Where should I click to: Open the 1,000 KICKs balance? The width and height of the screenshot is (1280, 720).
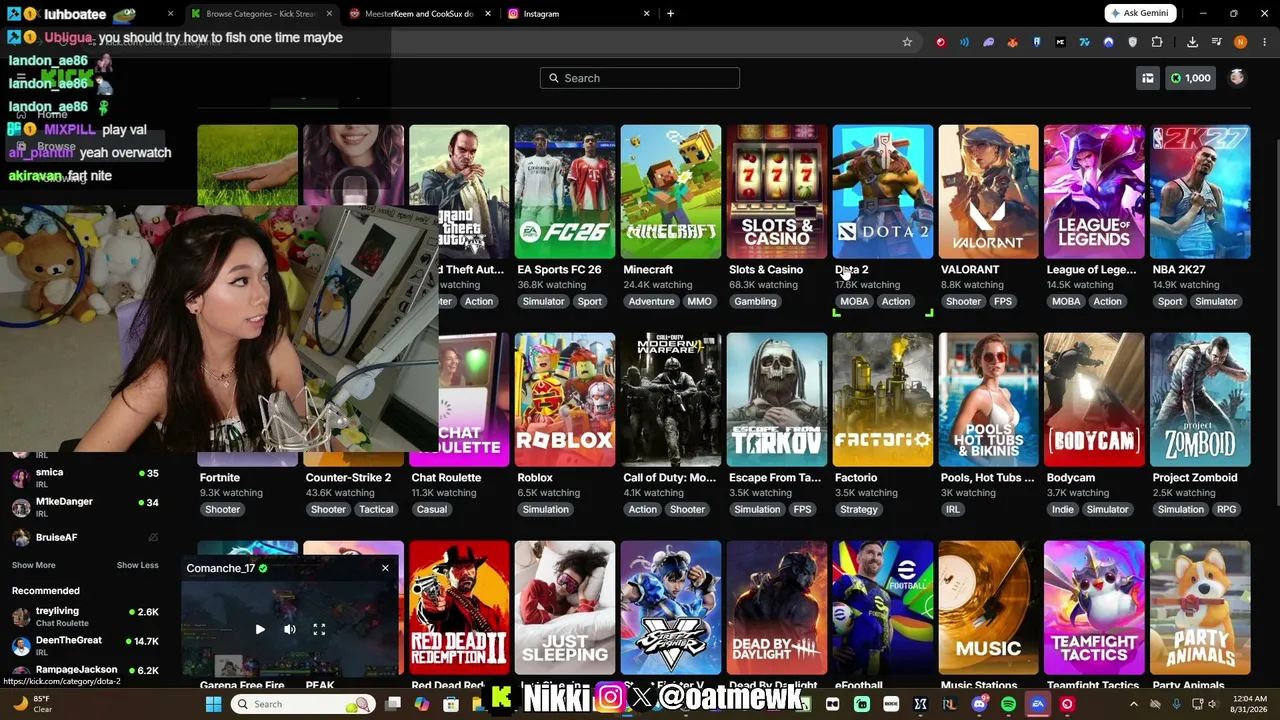point(1190,78)
